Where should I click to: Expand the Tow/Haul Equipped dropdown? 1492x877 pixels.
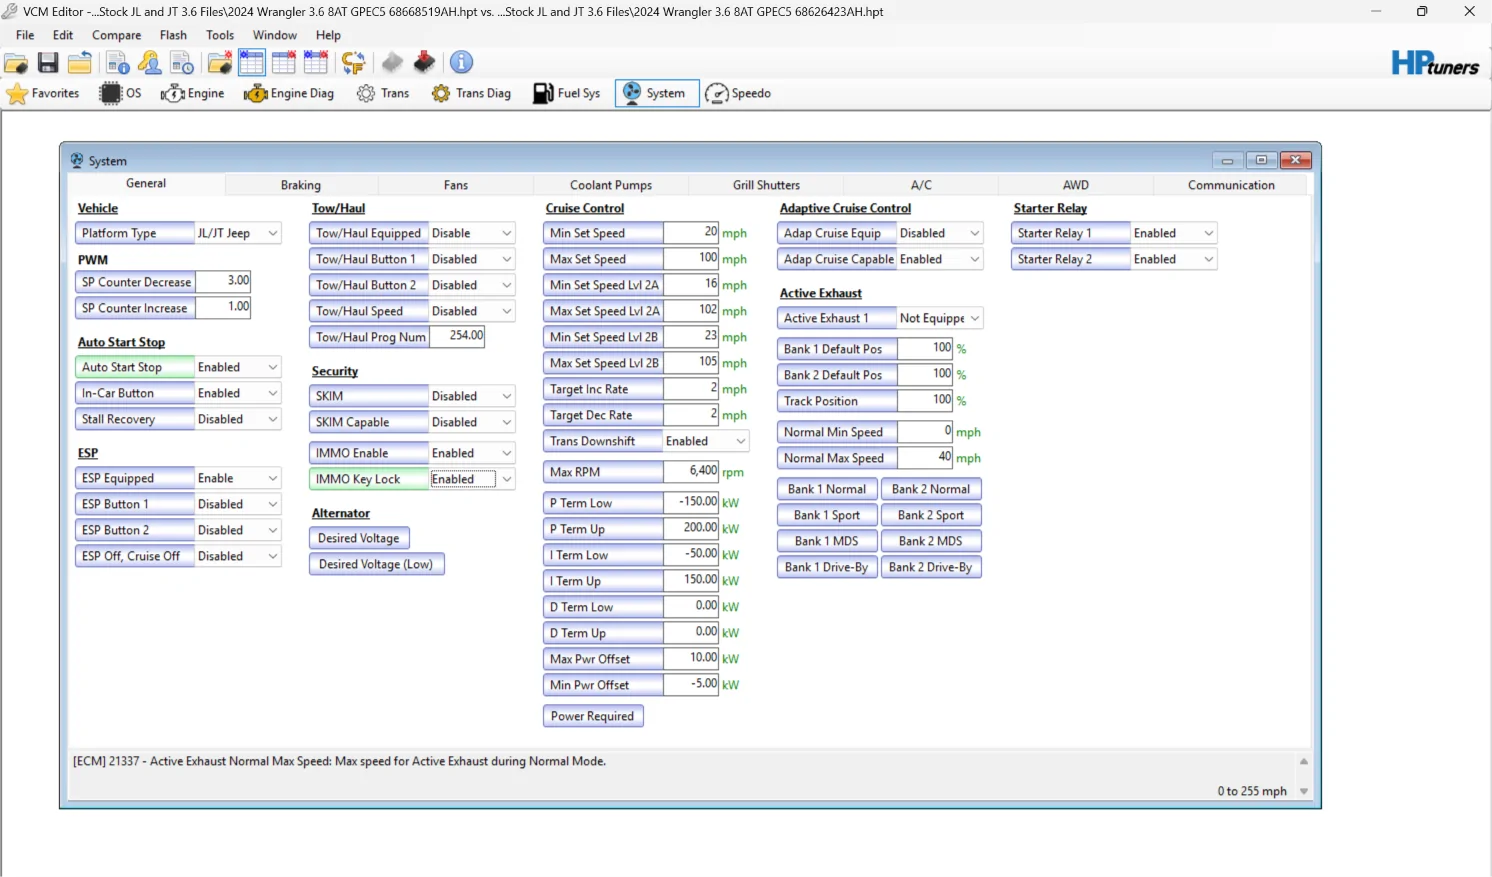(507, 234)
